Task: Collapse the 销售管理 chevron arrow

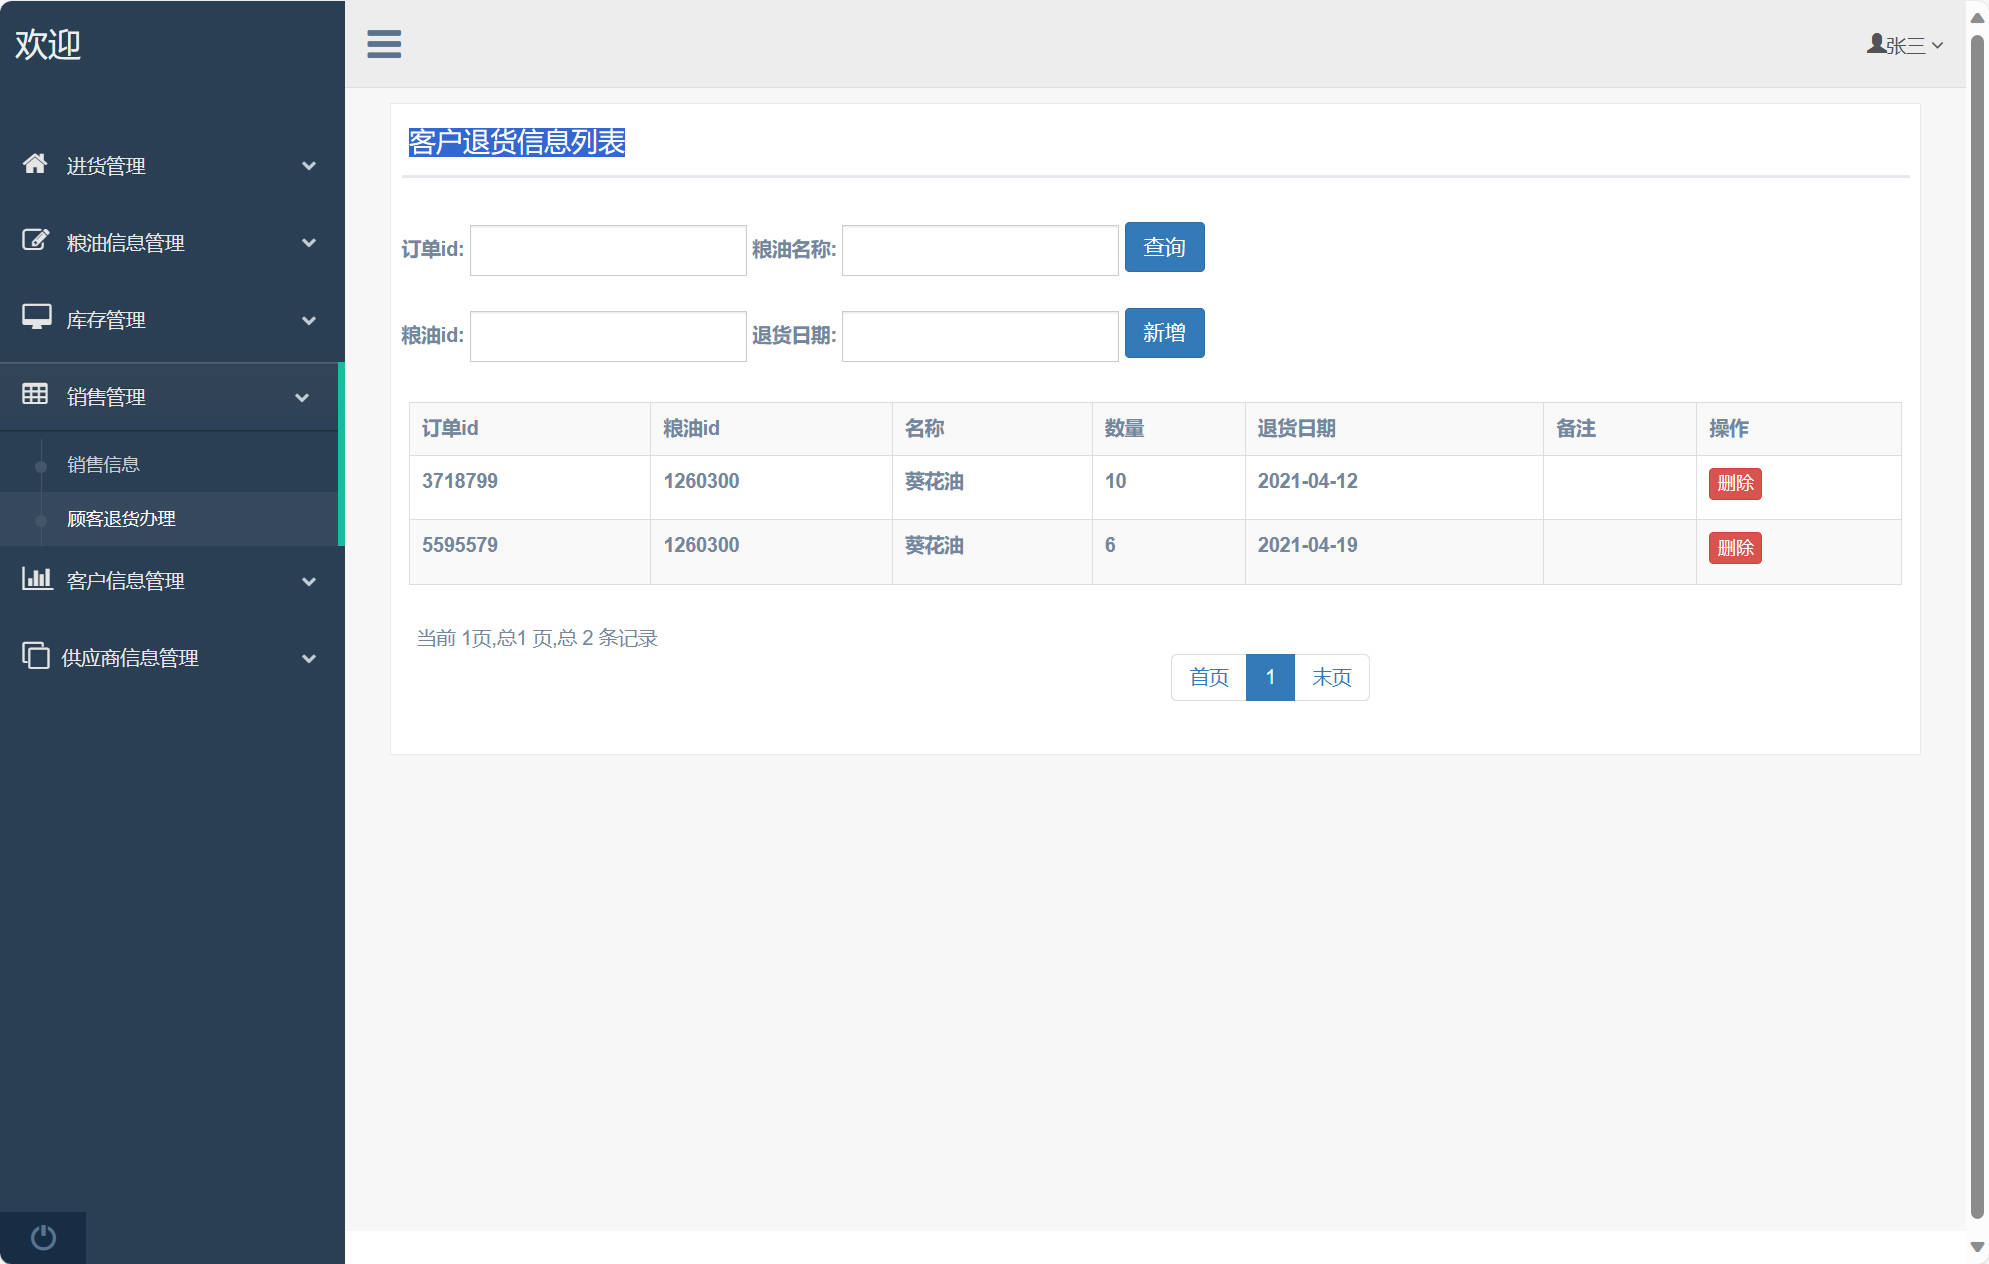Action: click(302, 398)
